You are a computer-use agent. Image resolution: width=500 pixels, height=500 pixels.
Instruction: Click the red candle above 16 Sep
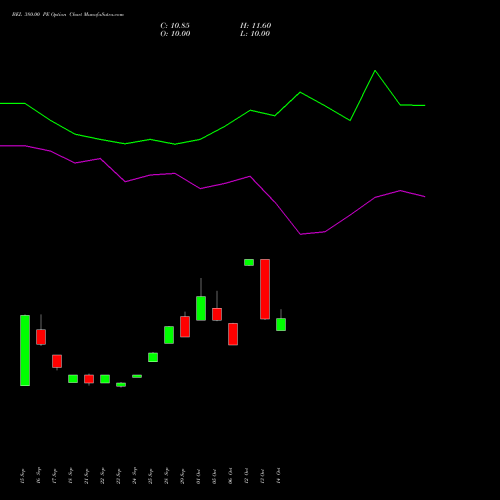tap(41, 337)
